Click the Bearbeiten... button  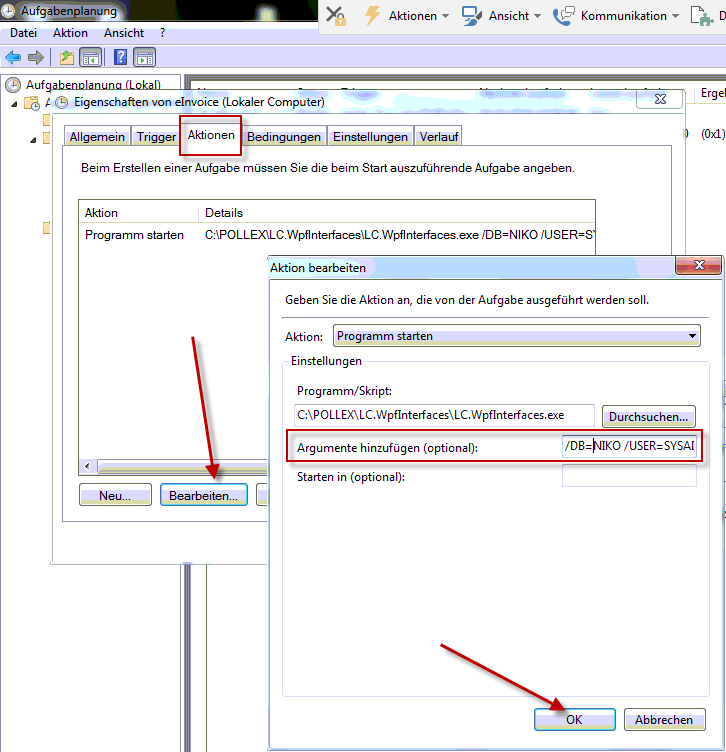[x=203, y=495]
